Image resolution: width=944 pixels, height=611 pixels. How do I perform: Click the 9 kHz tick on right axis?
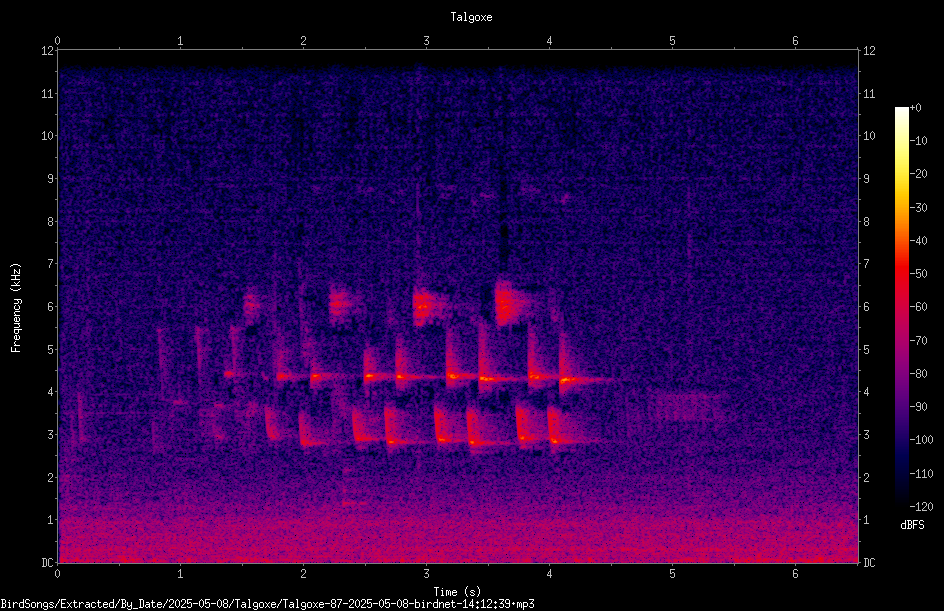point(866,178)
